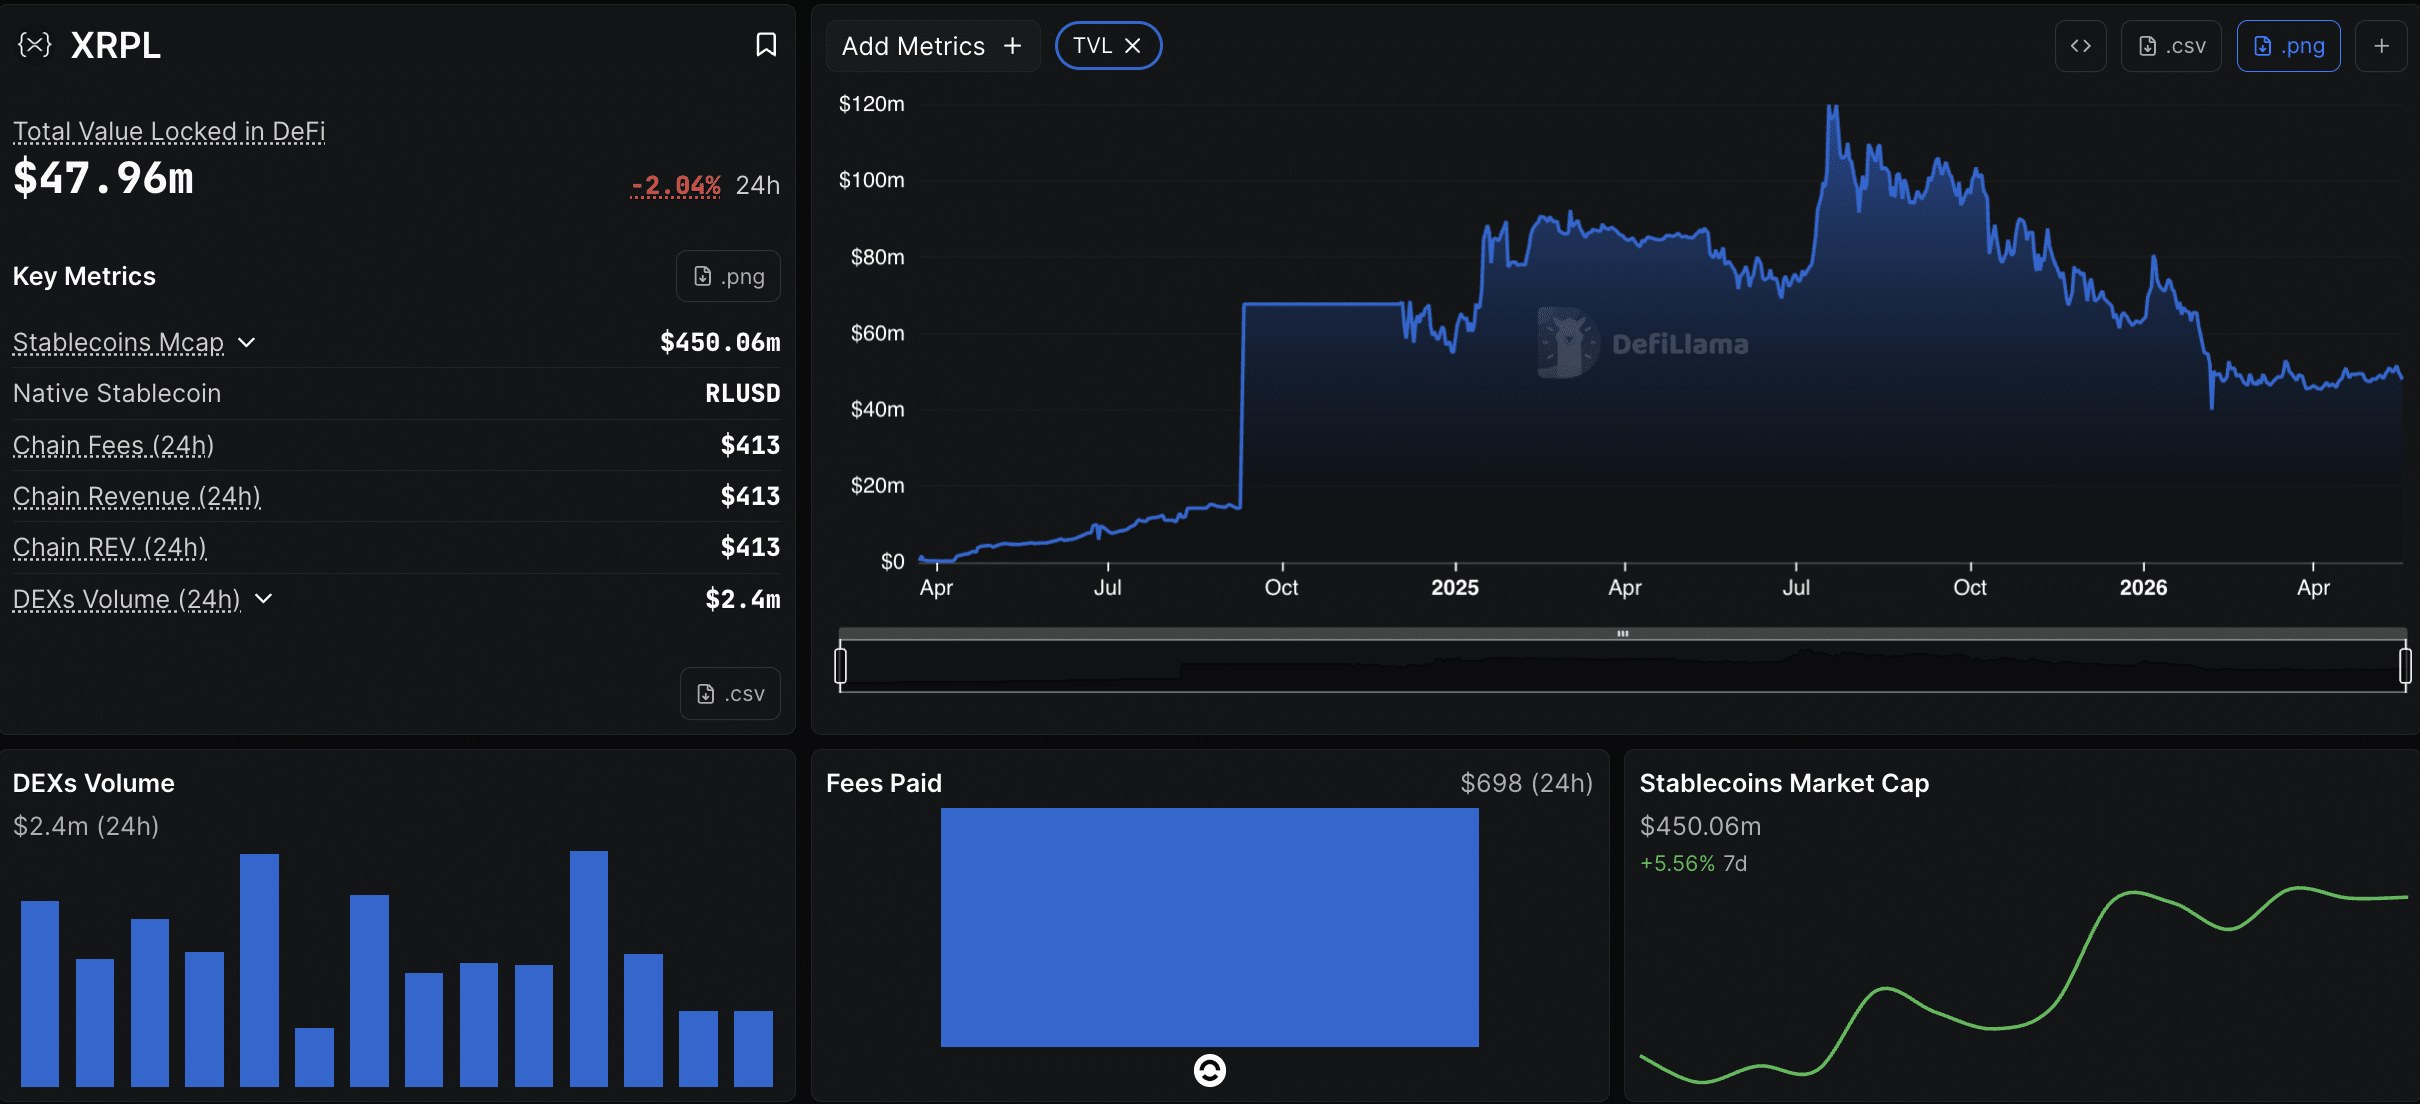Click the RLUSD native stablecoin value

(x=743, y=394)
